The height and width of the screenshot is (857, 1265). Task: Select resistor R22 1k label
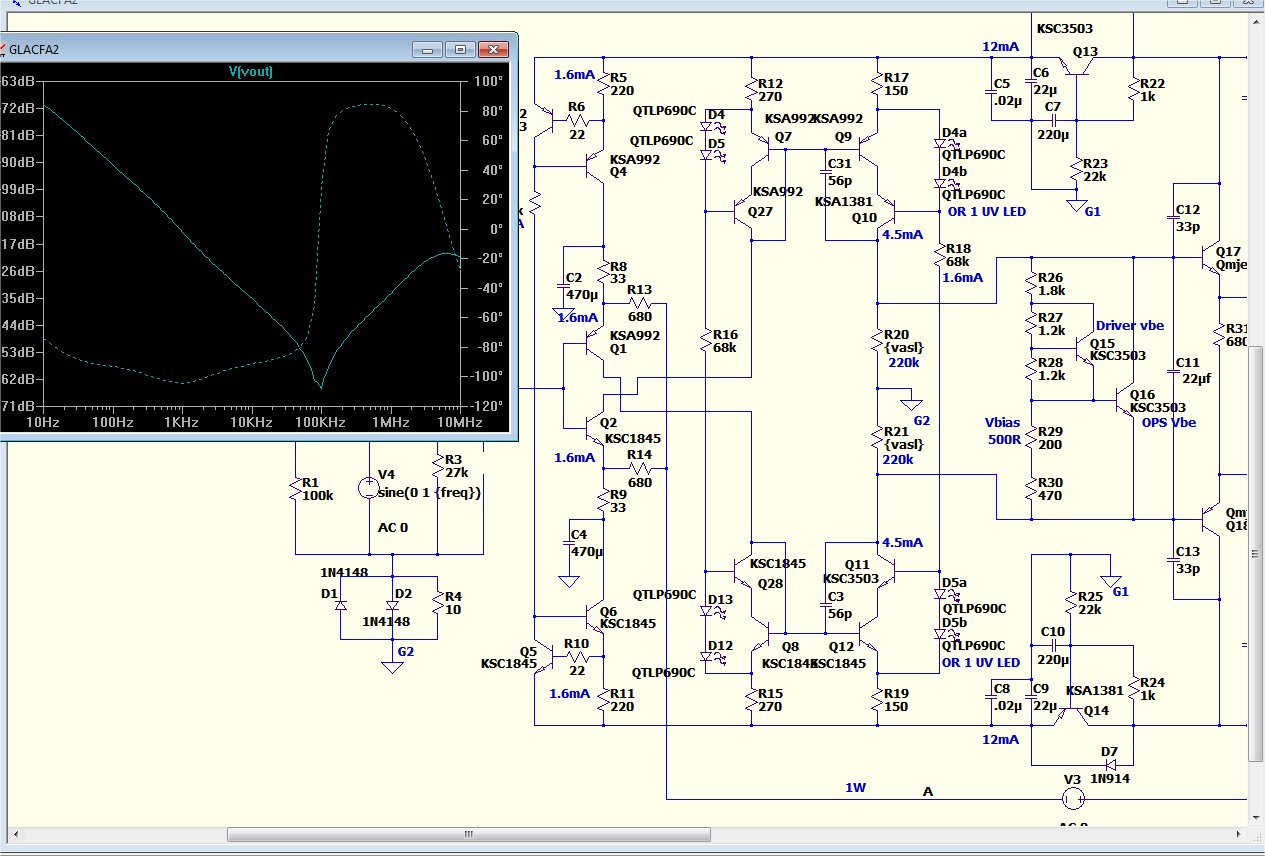coord(1153,90)
